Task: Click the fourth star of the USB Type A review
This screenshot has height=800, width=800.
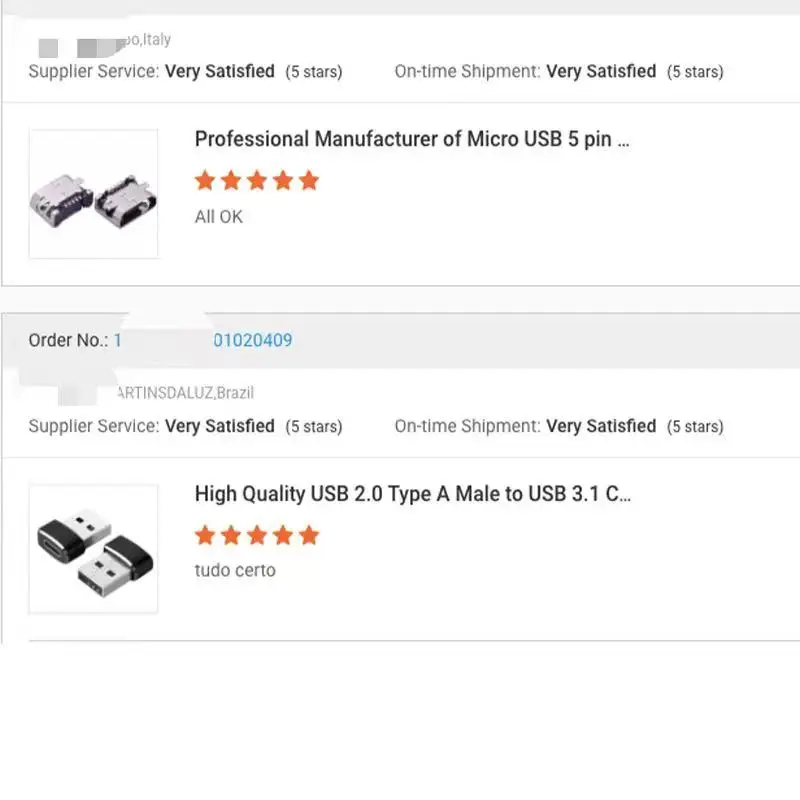Action: pos(283,535)
